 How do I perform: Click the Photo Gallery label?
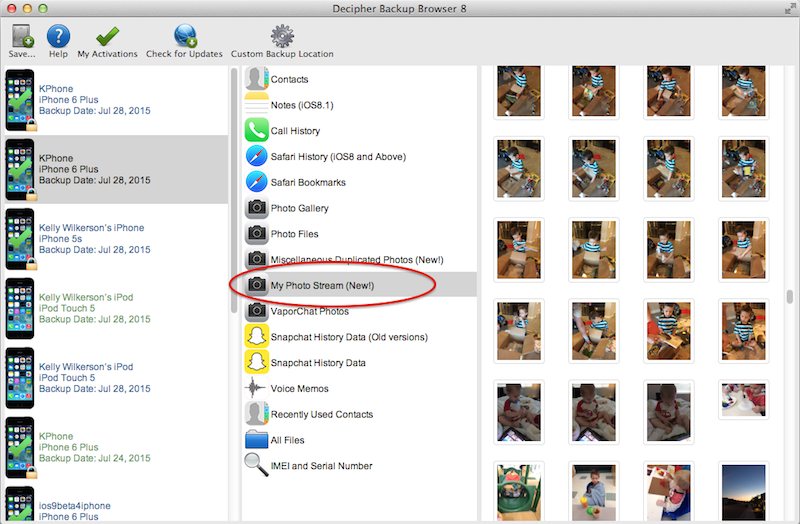pyautogui.click(x=299, y=208)
